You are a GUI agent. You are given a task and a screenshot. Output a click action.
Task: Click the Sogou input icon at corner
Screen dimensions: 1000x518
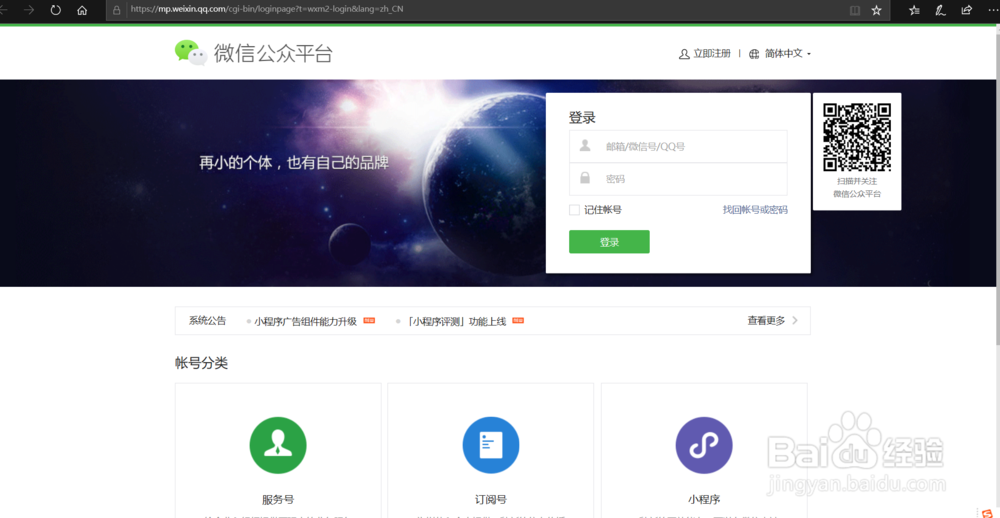pos(987,512)
